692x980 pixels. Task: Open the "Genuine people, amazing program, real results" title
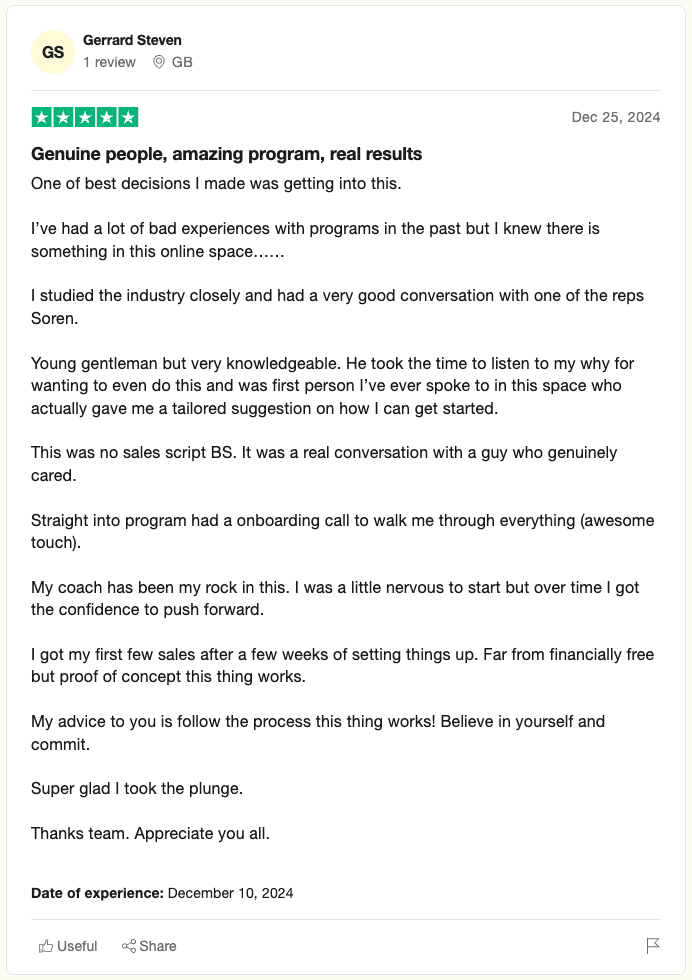(x=227, y=154)
